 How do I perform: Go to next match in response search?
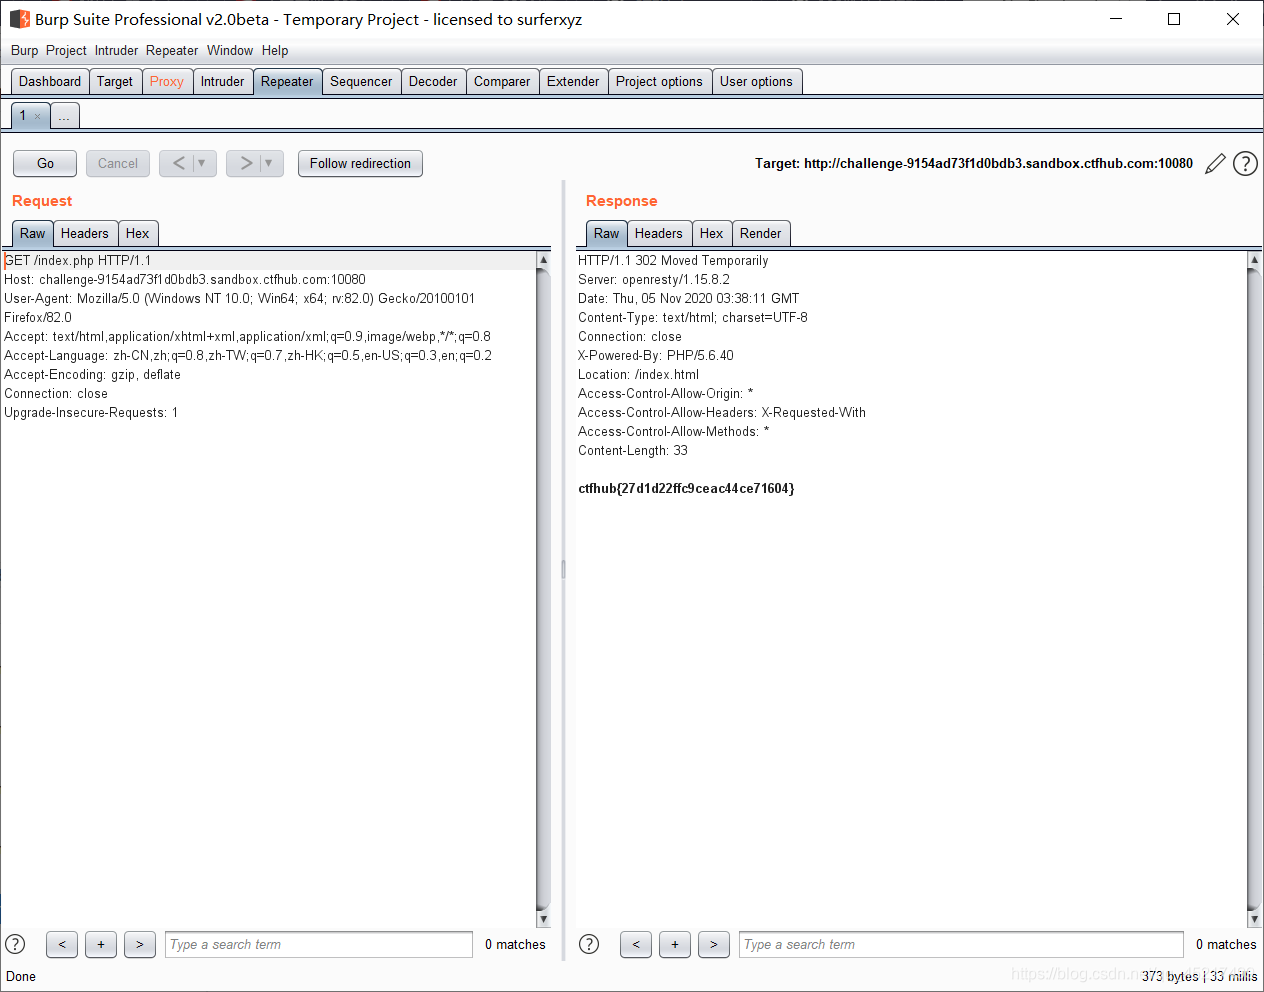714,944
